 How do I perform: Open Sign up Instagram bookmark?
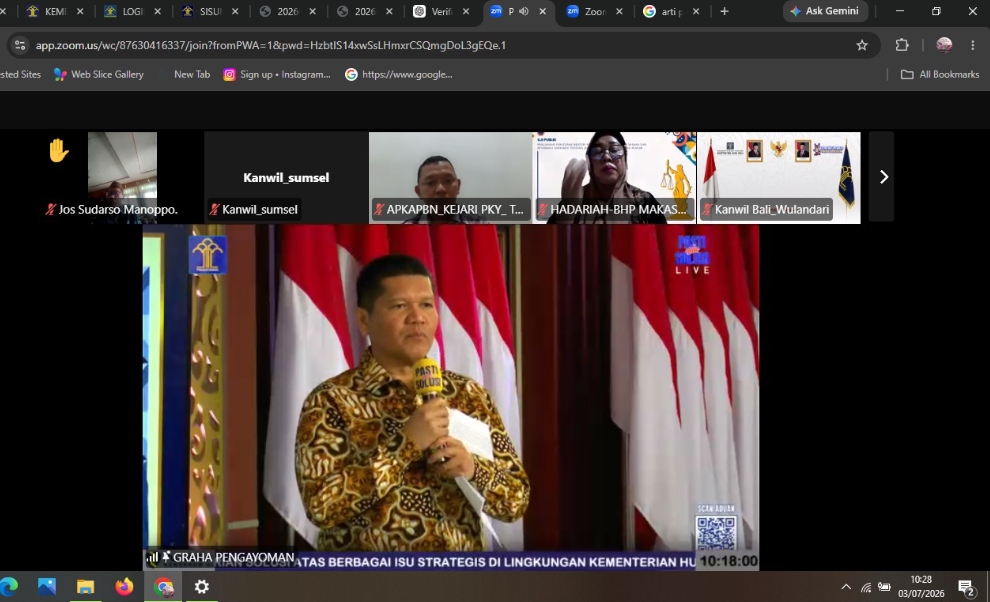[277, 75]
